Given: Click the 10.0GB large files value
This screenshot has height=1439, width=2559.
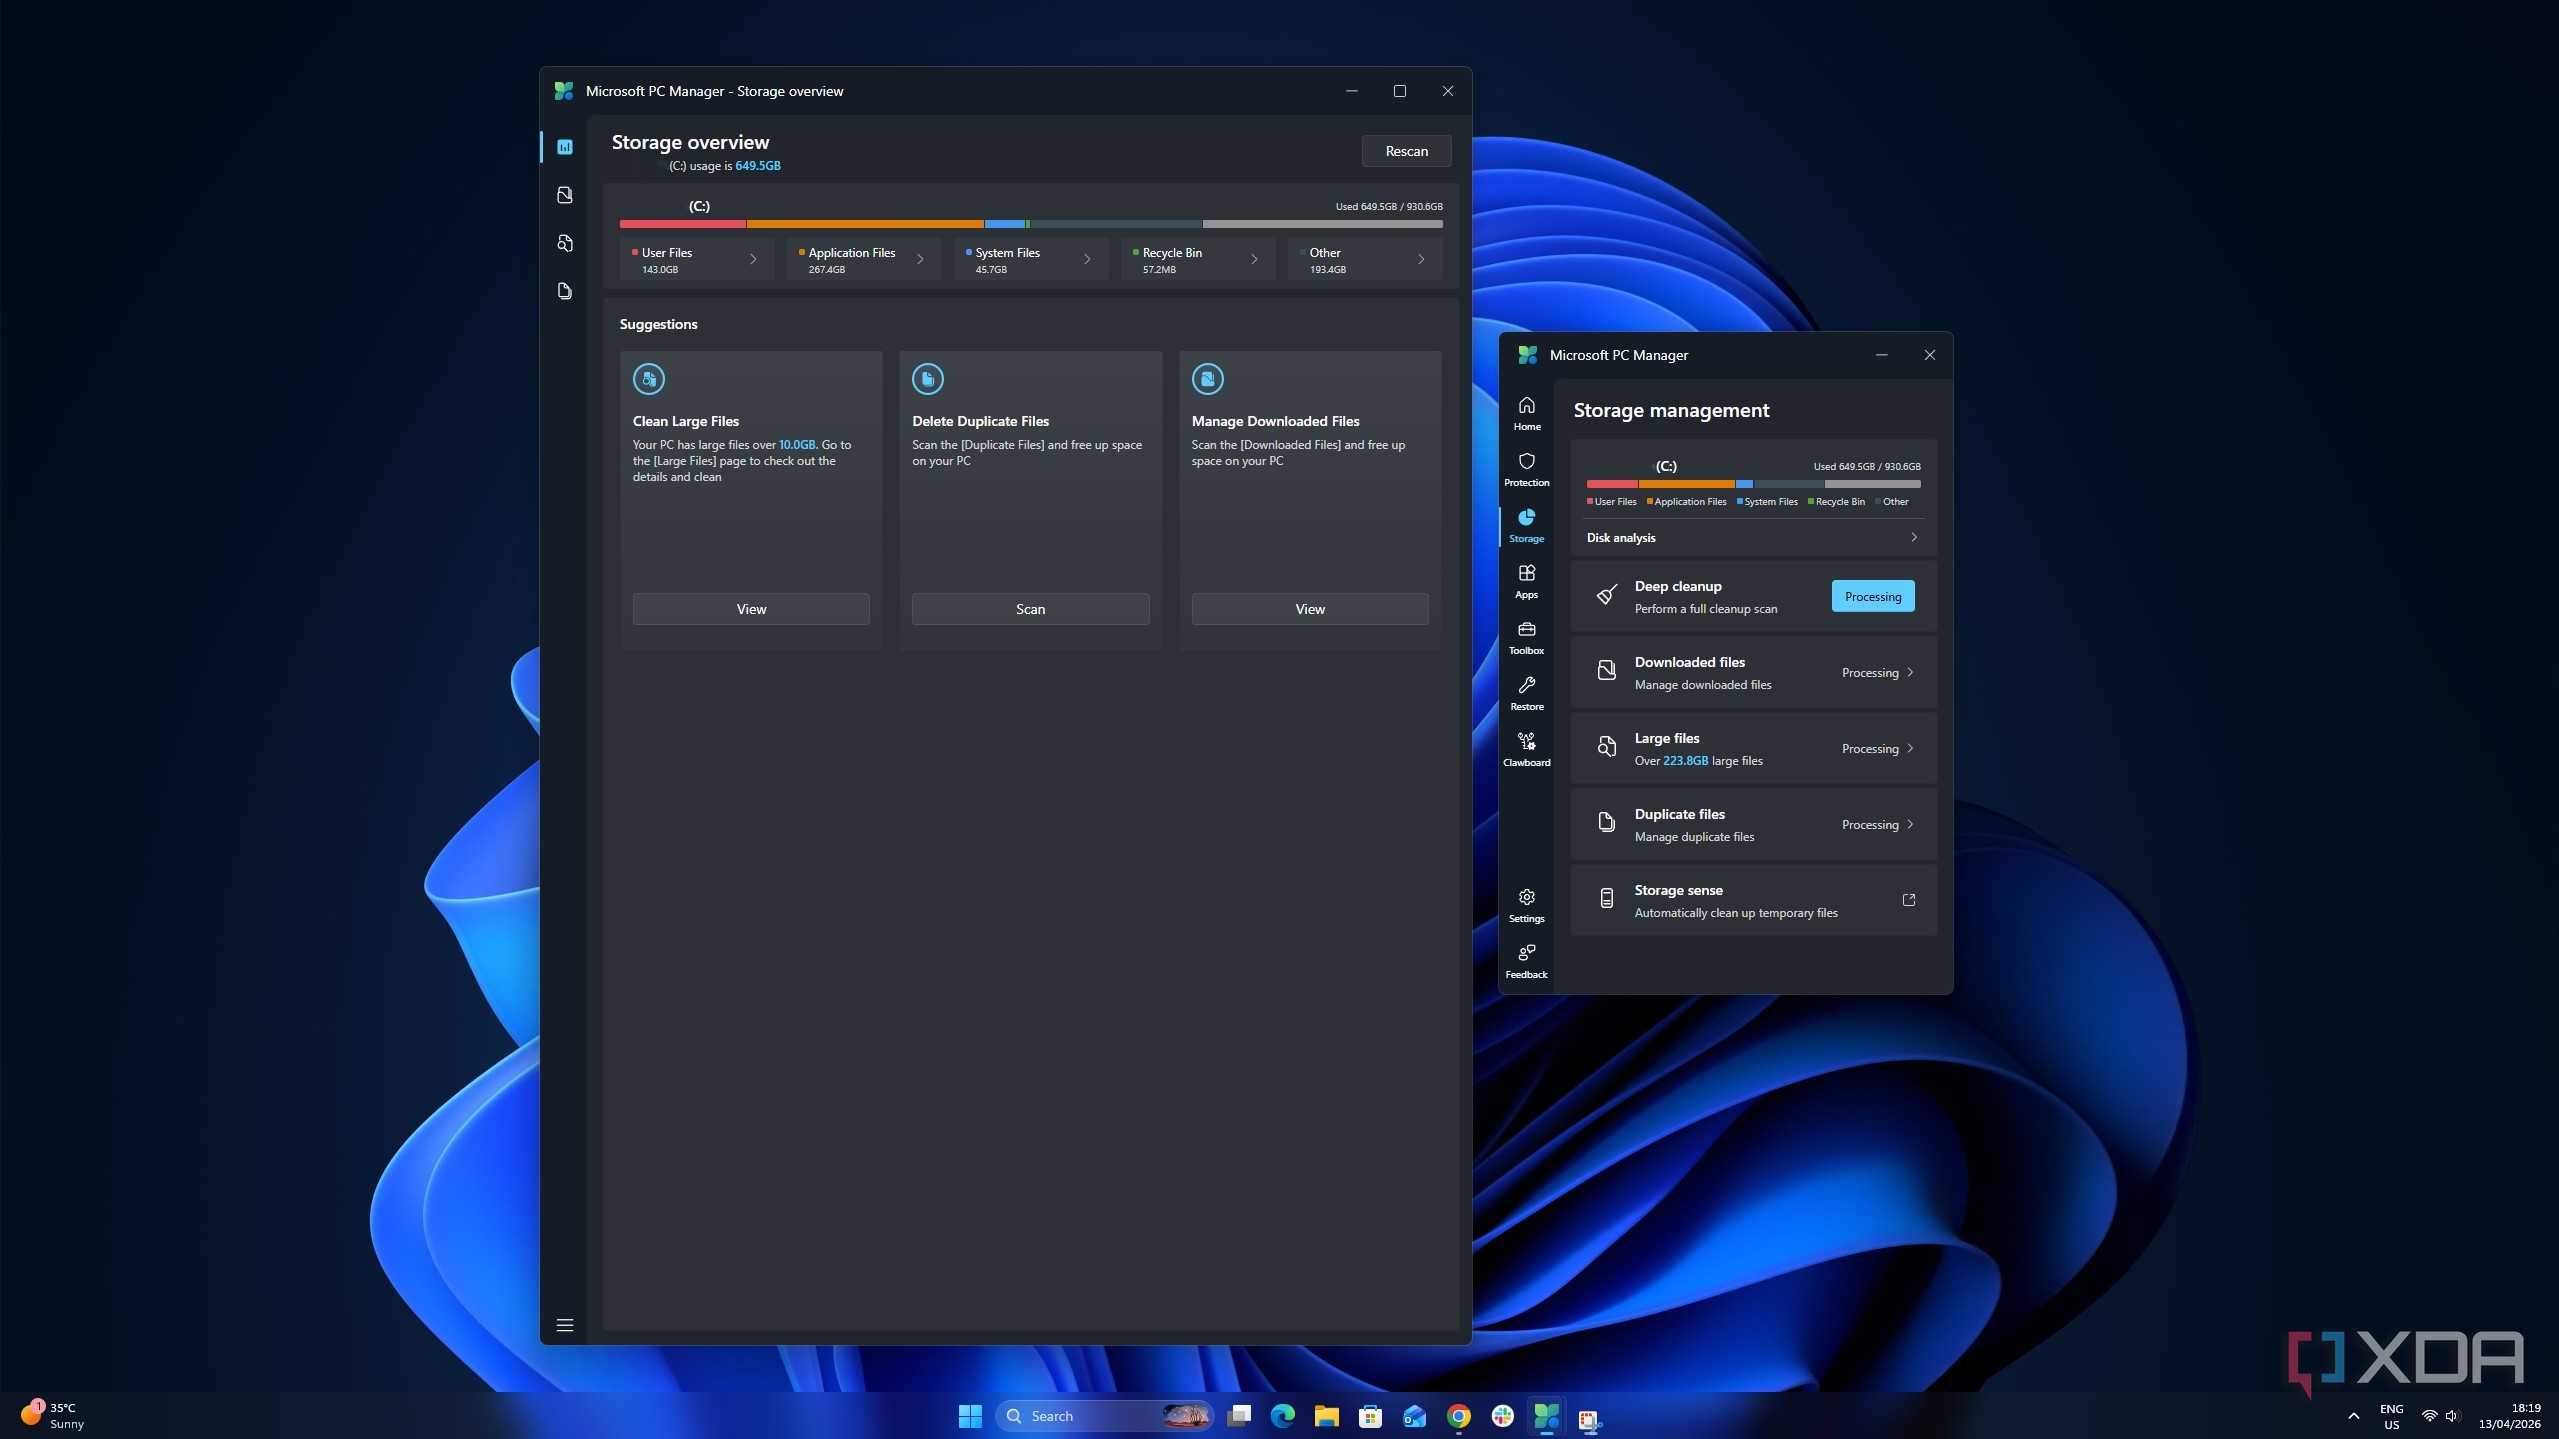Looking at the screenshot, I should tap(797, 445).
